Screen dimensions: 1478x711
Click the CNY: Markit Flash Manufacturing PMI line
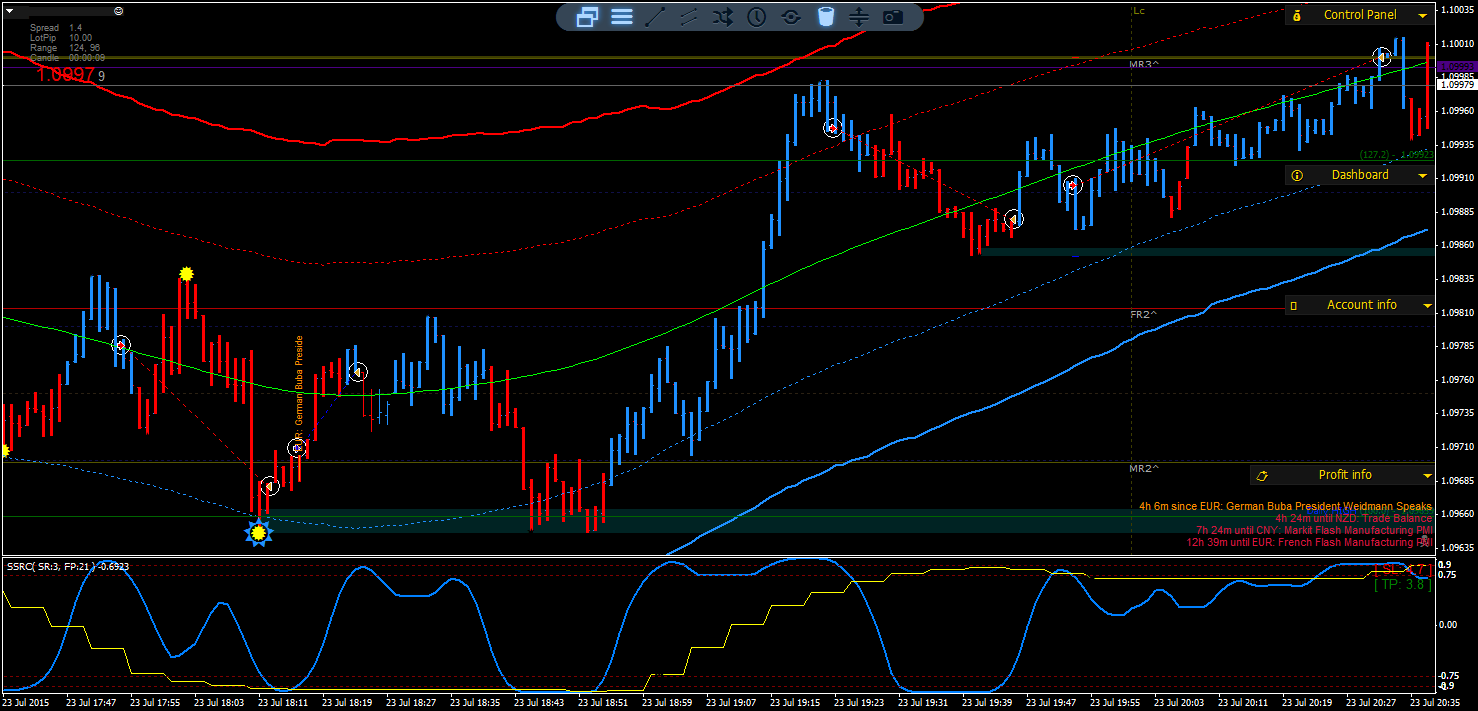click(x=1314, y=530)
